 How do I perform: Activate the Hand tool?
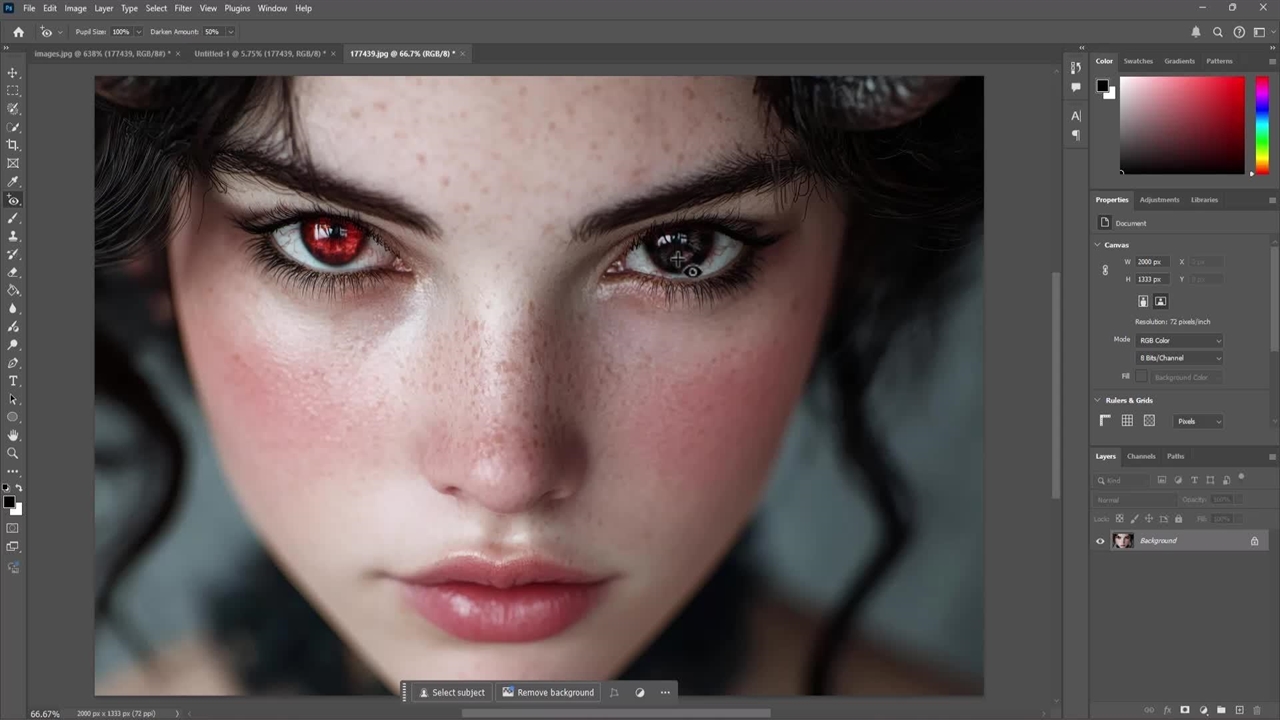13,435
